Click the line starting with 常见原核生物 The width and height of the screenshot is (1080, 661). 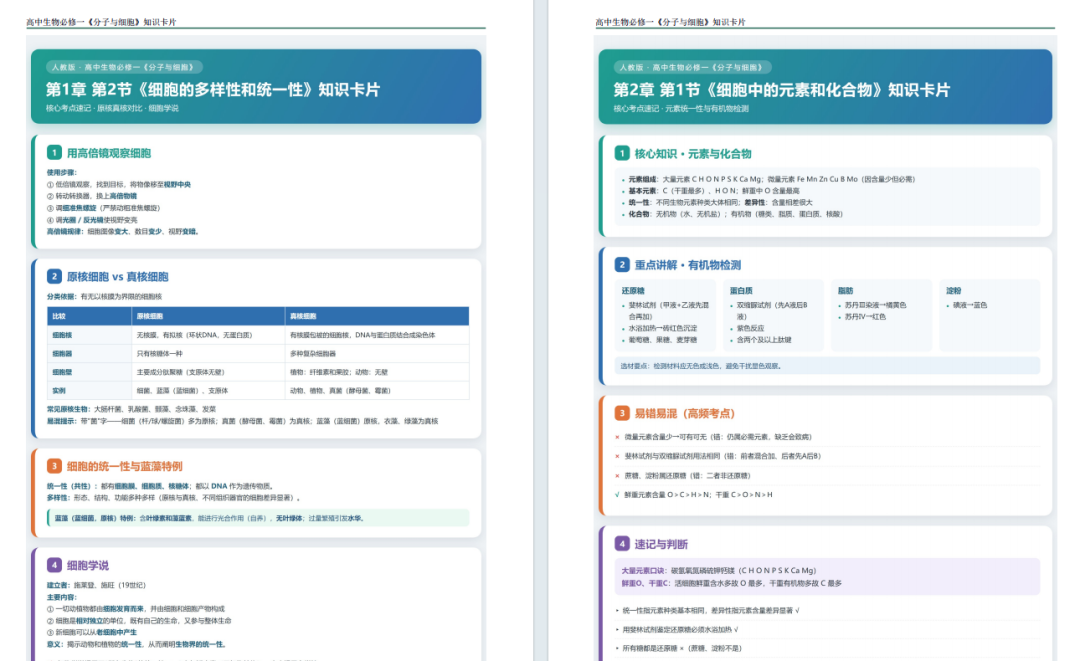click(x=131, y=409)
